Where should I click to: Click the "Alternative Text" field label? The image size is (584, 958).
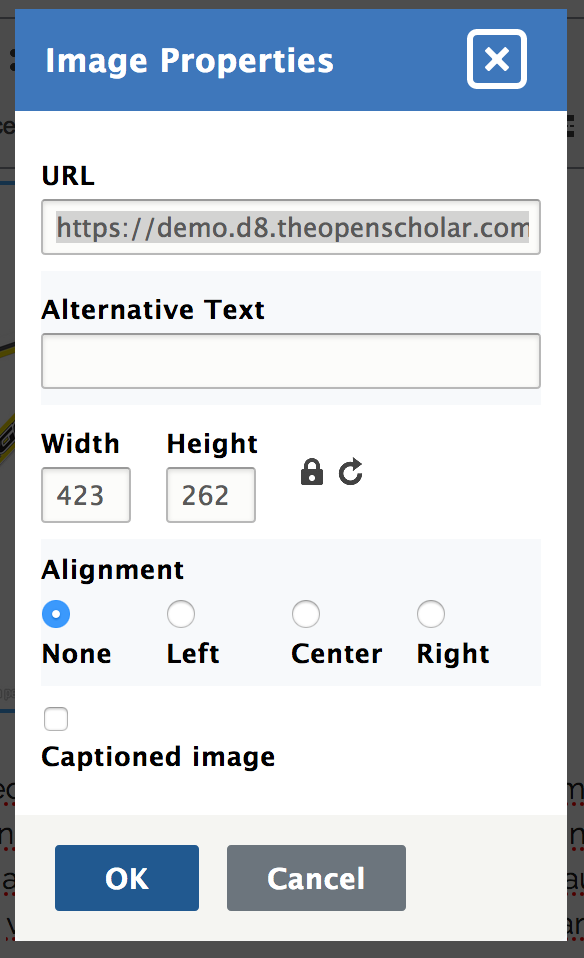click(x=153, y=309)
